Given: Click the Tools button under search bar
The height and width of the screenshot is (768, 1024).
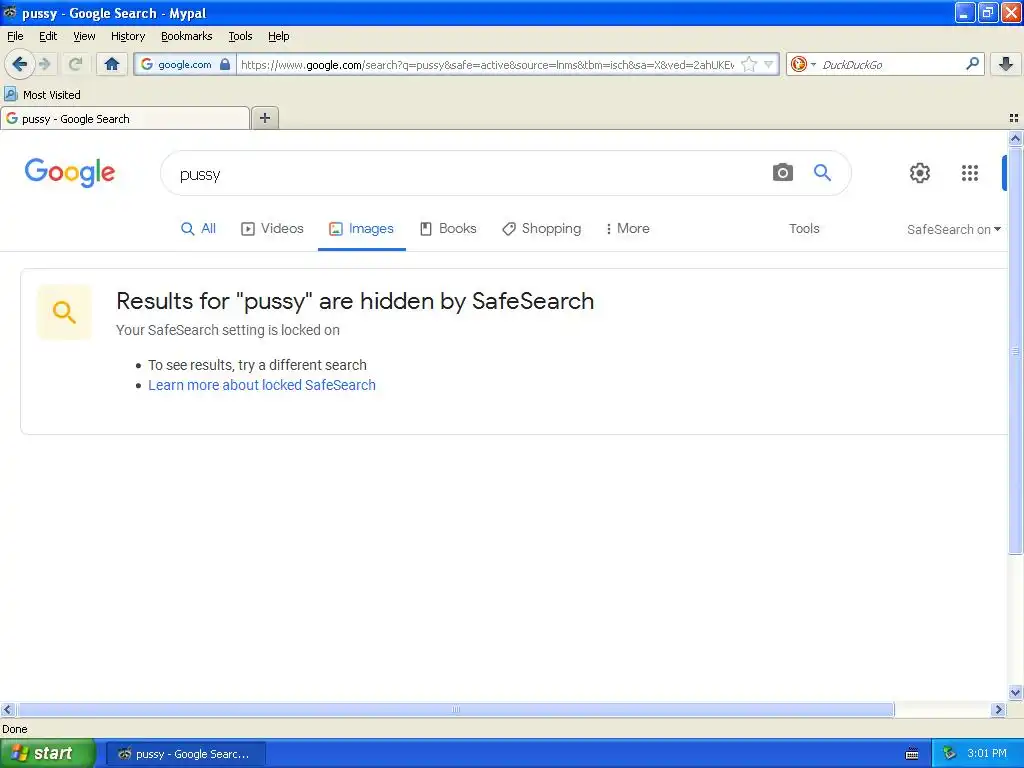Looking at the screenshot, I should 804,229.
